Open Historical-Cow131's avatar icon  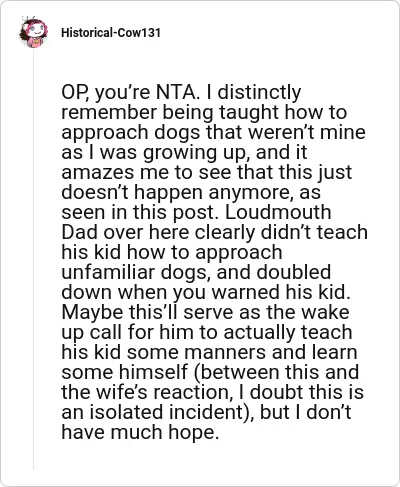[x=33, y=32]
